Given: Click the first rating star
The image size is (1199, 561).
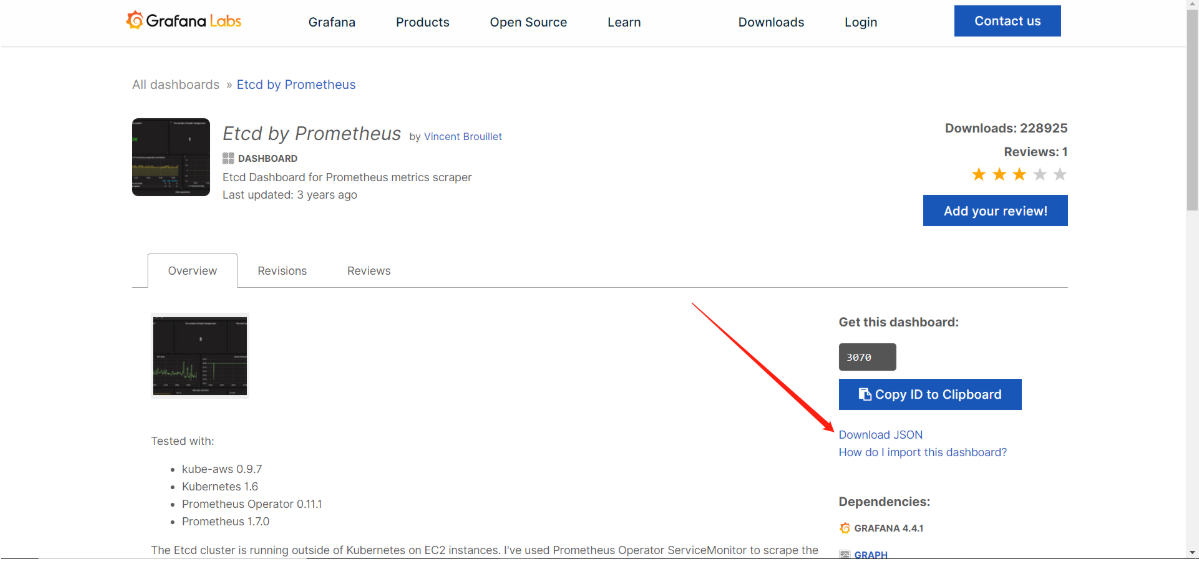Looking at the screenshot, I should 979,175.
